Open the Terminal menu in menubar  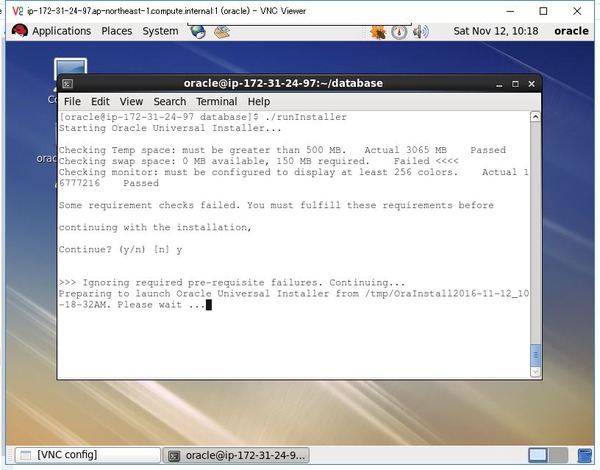pos(217,102)
